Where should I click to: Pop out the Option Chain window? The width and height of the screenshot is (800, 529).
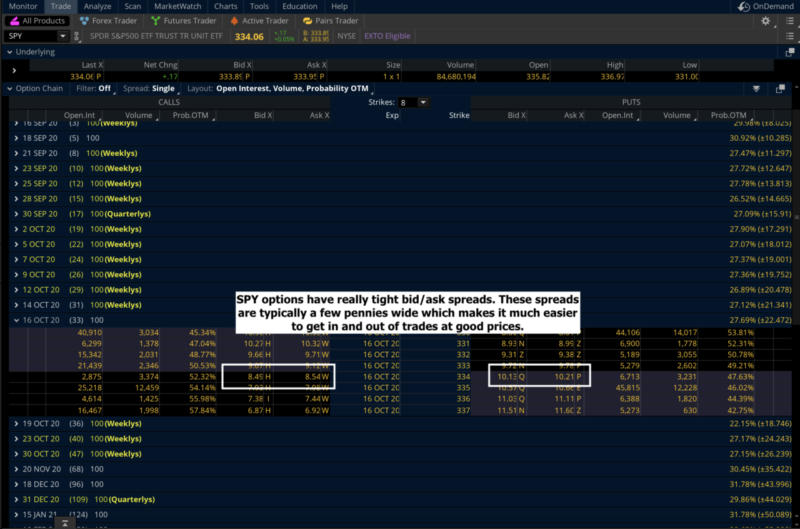click(x=780, y=89)
